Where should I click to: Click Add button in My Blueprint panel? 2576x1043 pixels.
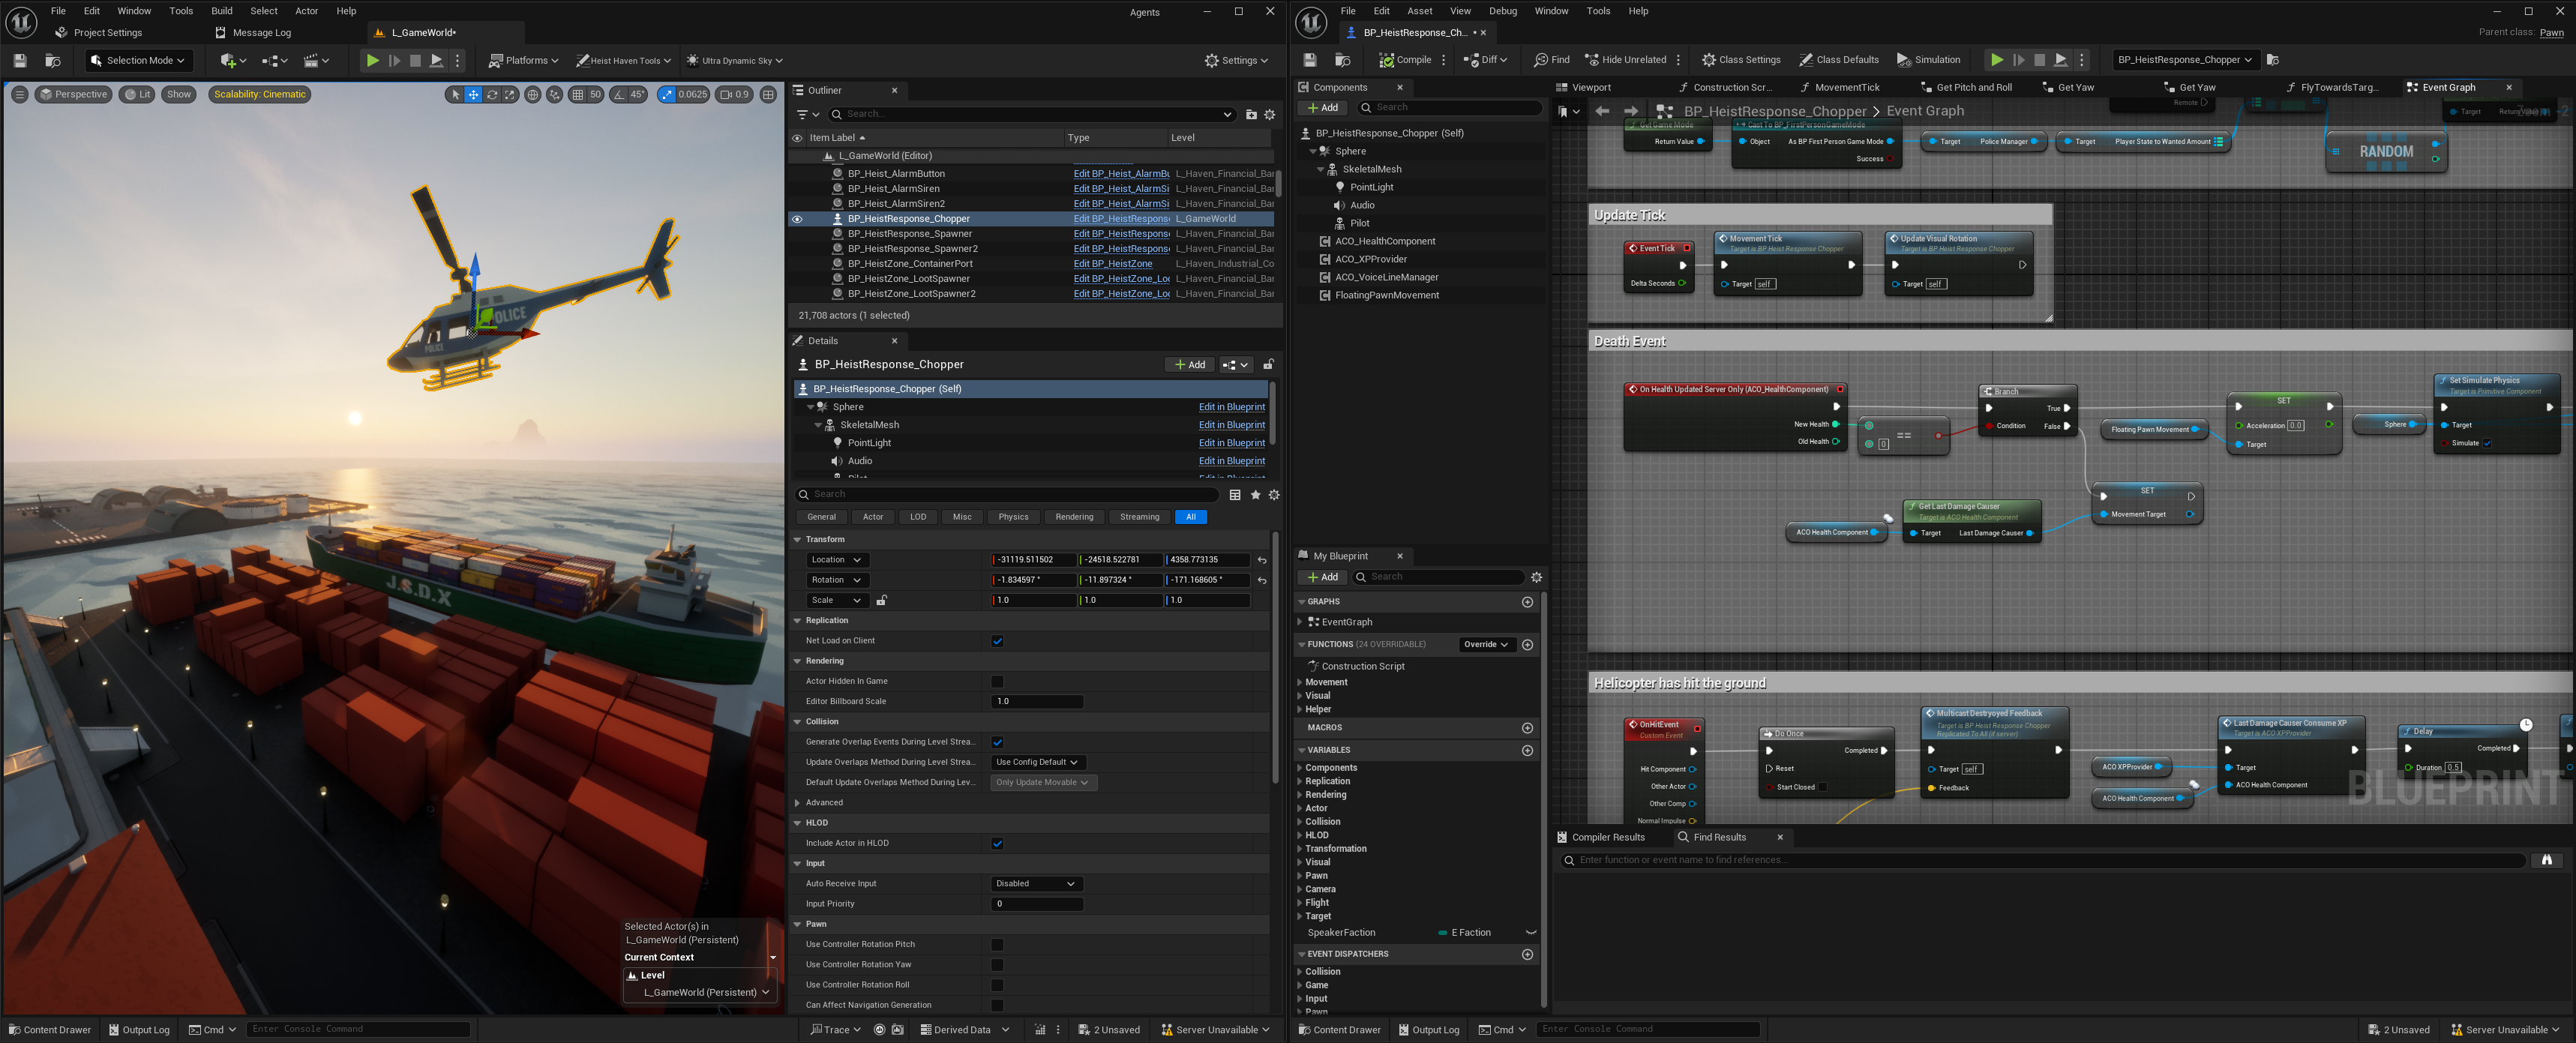(1322, 577)
